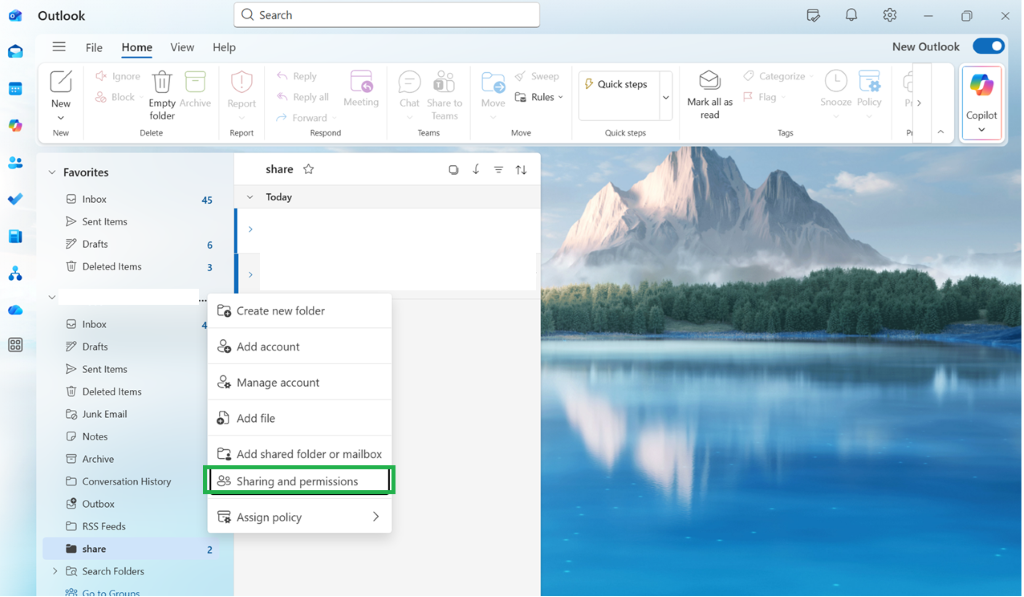Choose Manage account menu entry

tap(300, 383)
